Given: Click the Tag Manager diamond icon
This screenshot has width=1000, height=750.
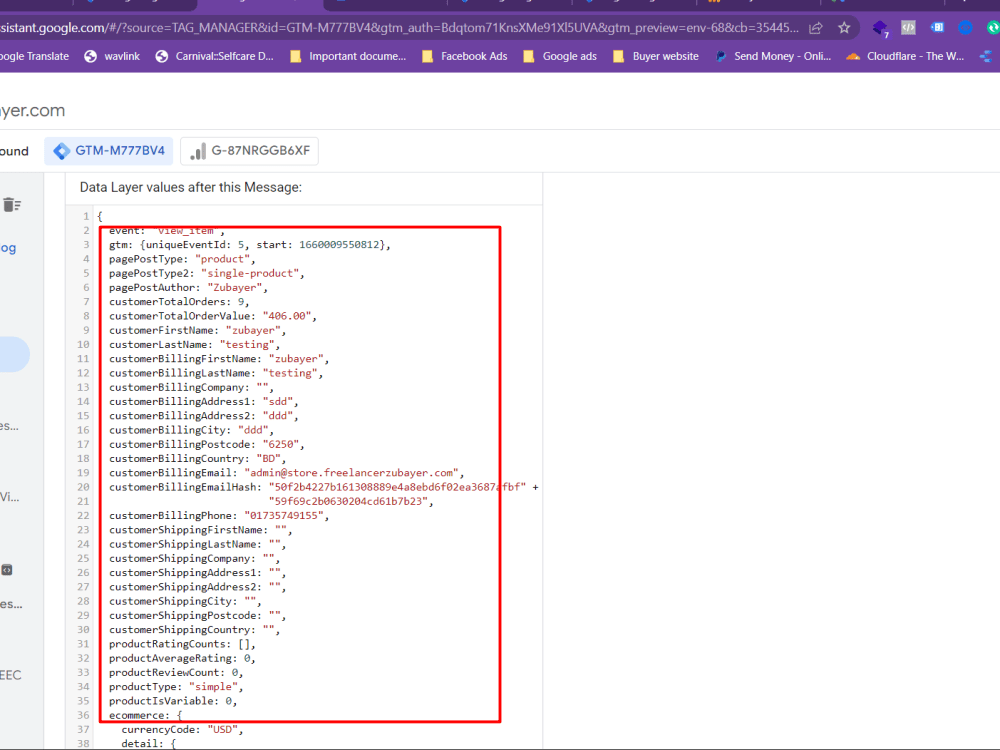Looking at the screenshot, I should click(62, 151).
